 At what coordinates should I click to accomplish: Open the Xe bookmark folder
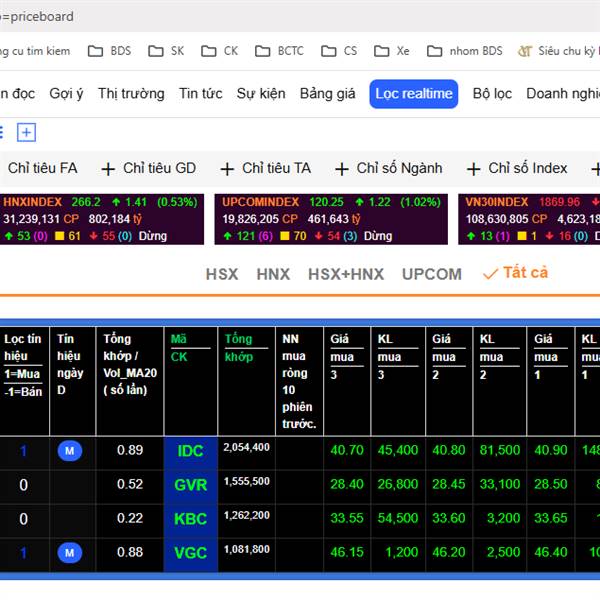pos(391,51)
